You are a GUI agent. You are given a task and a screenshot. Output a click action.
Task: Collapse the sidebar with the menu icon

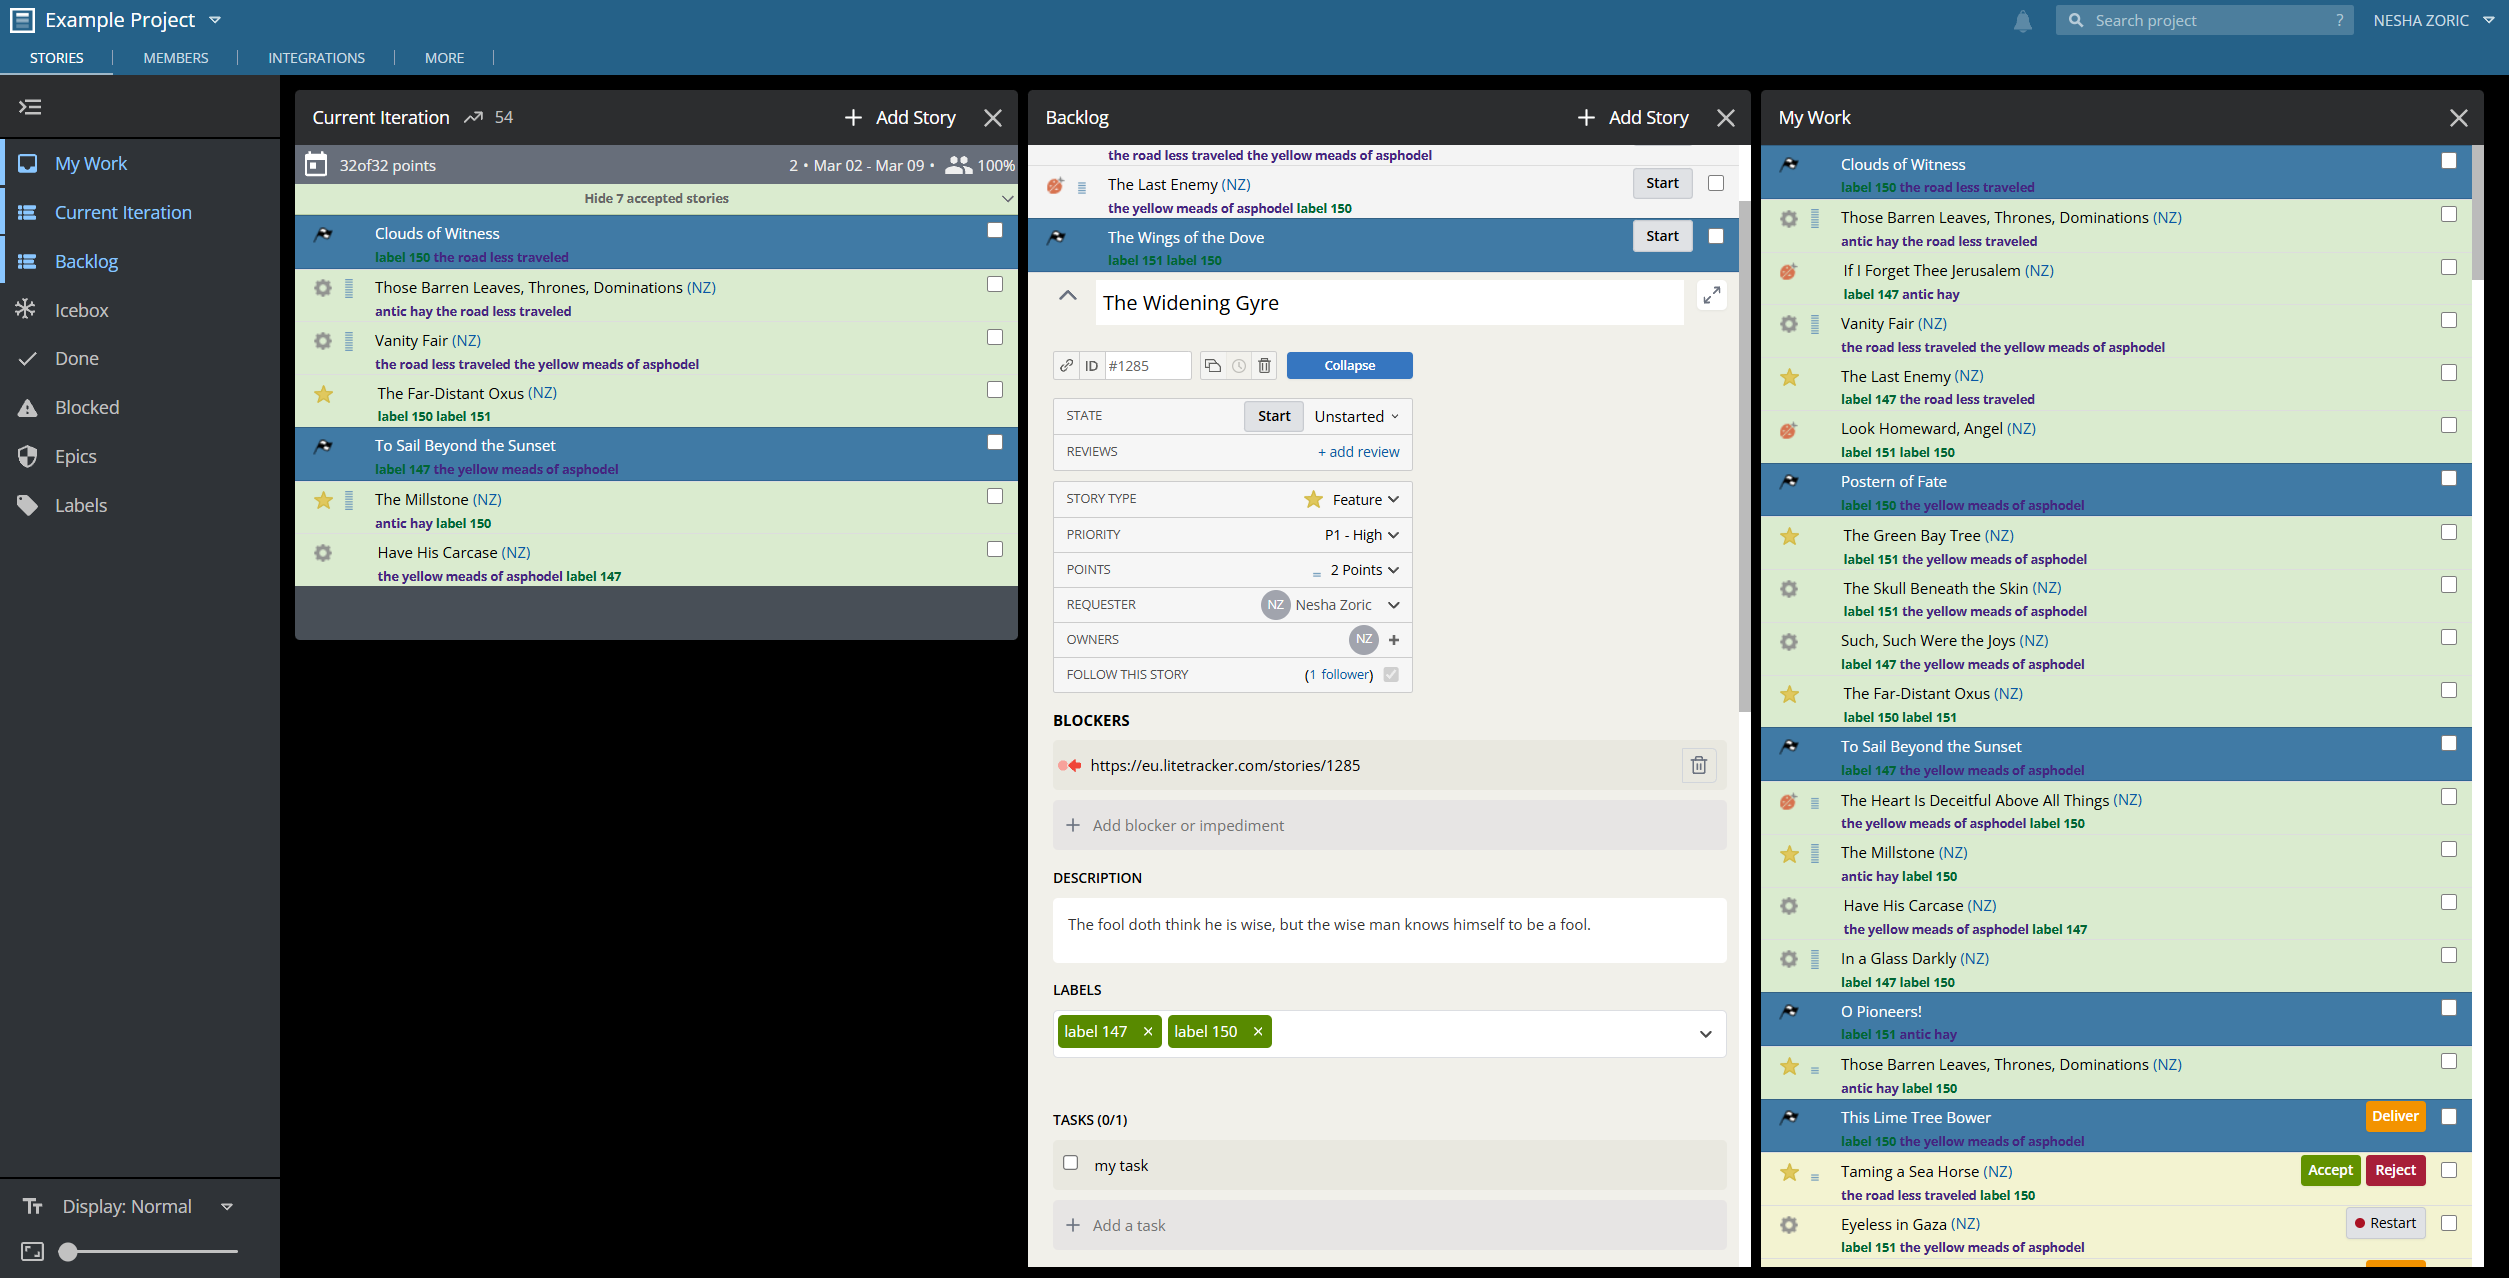click(x=31, y=107)
